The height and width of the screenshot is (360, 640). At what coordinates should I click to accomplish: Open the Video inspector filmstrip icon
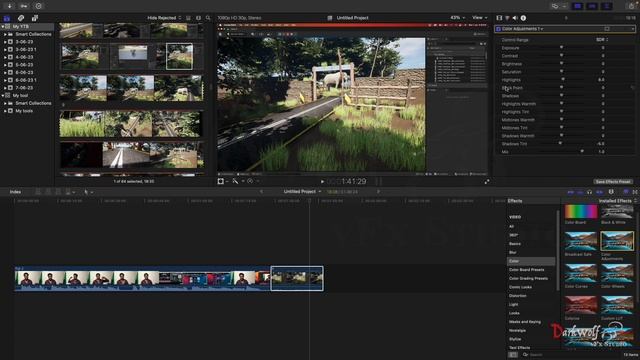coord(499,18)
